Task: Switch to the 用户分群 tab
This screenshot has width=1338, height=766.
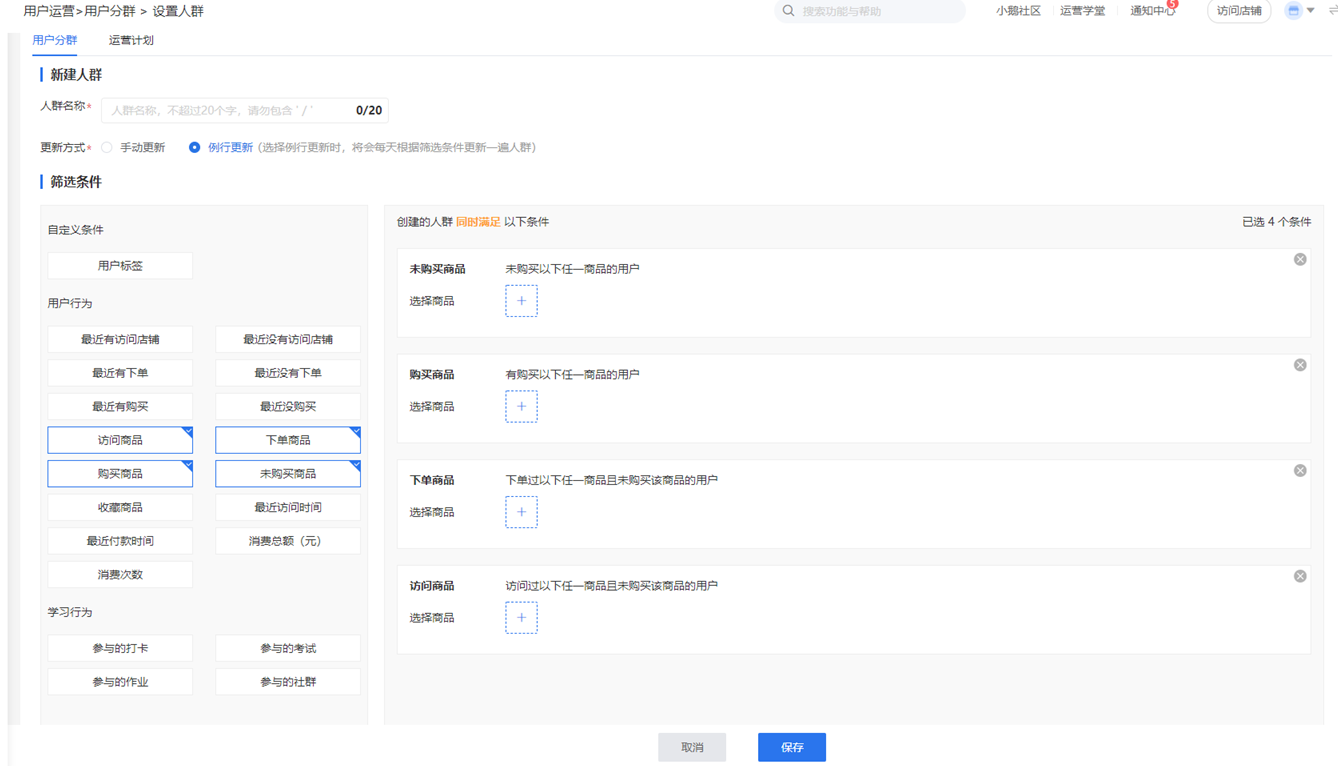Action: coord(55,40)
